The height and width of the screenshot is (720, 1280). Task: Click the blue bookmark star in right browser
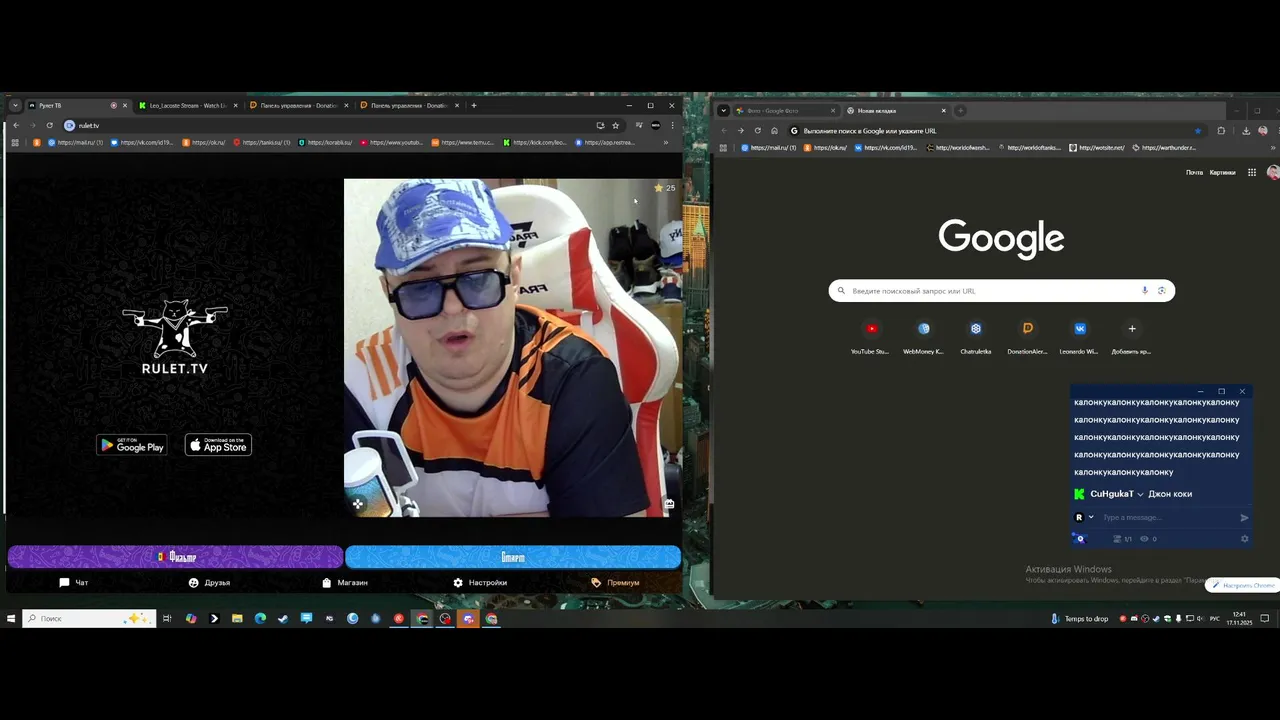click(1197, 131)
